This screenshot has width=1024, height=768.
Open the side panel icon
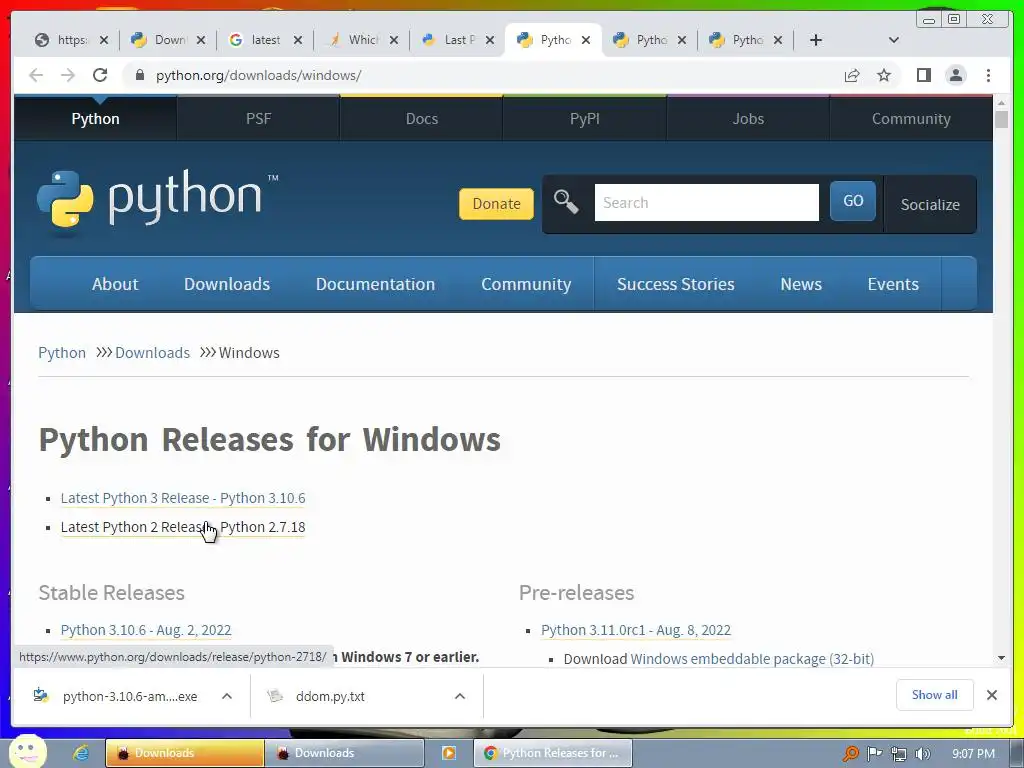(923, 75)
